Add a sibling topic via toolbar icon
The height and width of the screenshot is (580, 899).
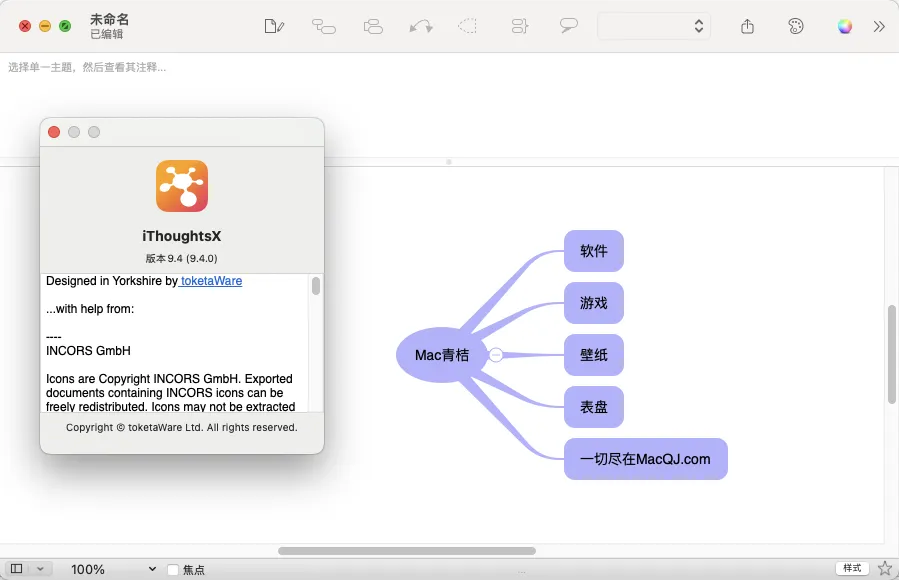point(373,26)
